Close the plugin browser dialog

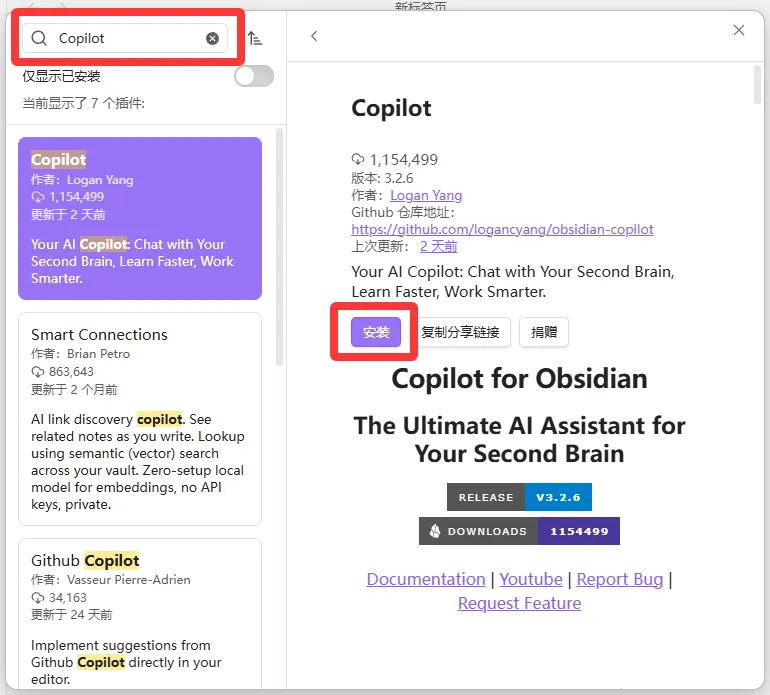pos(739,30)
